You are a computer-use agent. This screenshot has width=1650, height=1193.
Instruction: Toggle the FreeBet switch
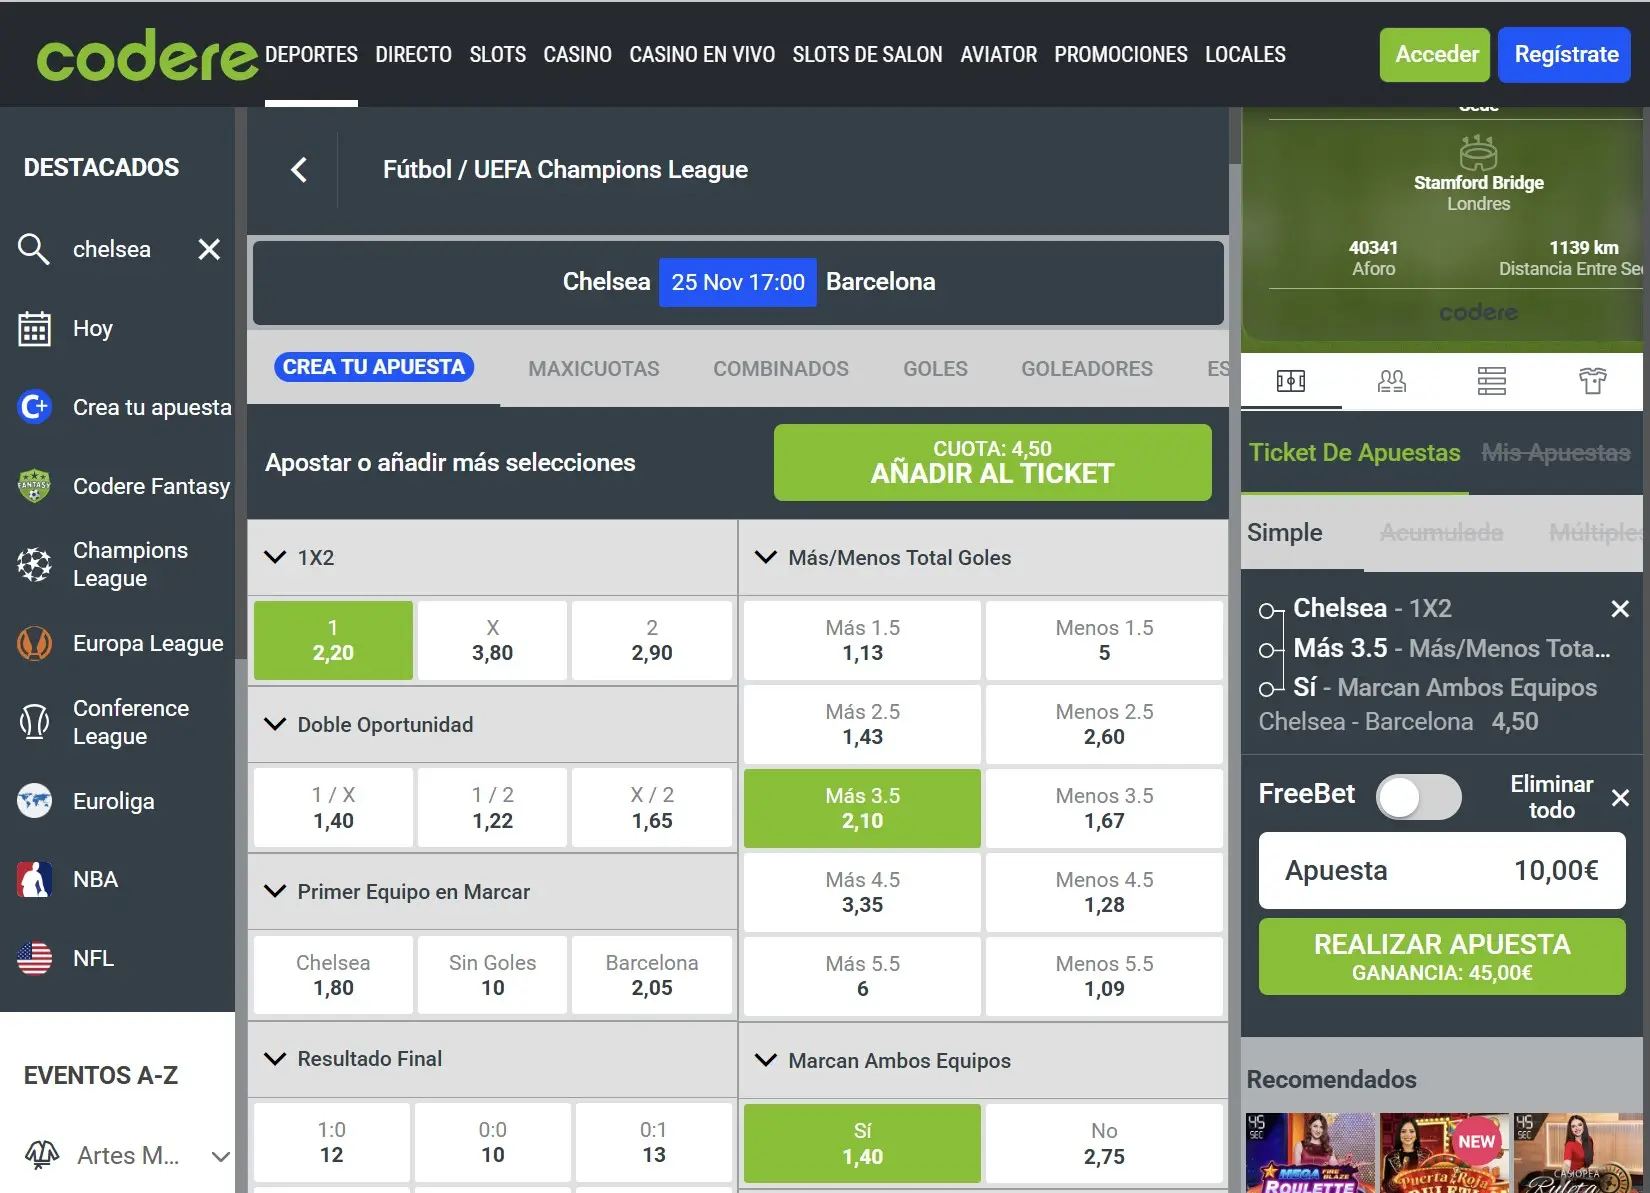[1418, 797]
